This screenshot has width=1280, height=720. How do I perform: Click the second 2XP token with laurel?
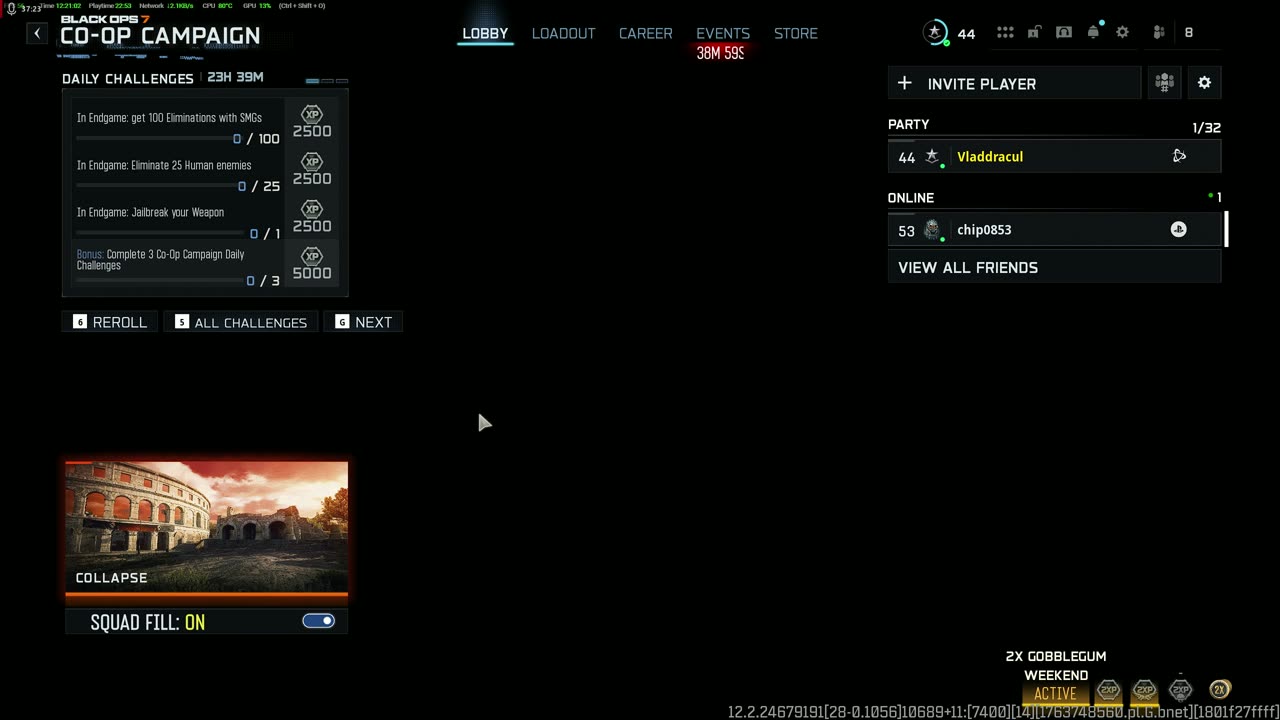click(1145, 690)
